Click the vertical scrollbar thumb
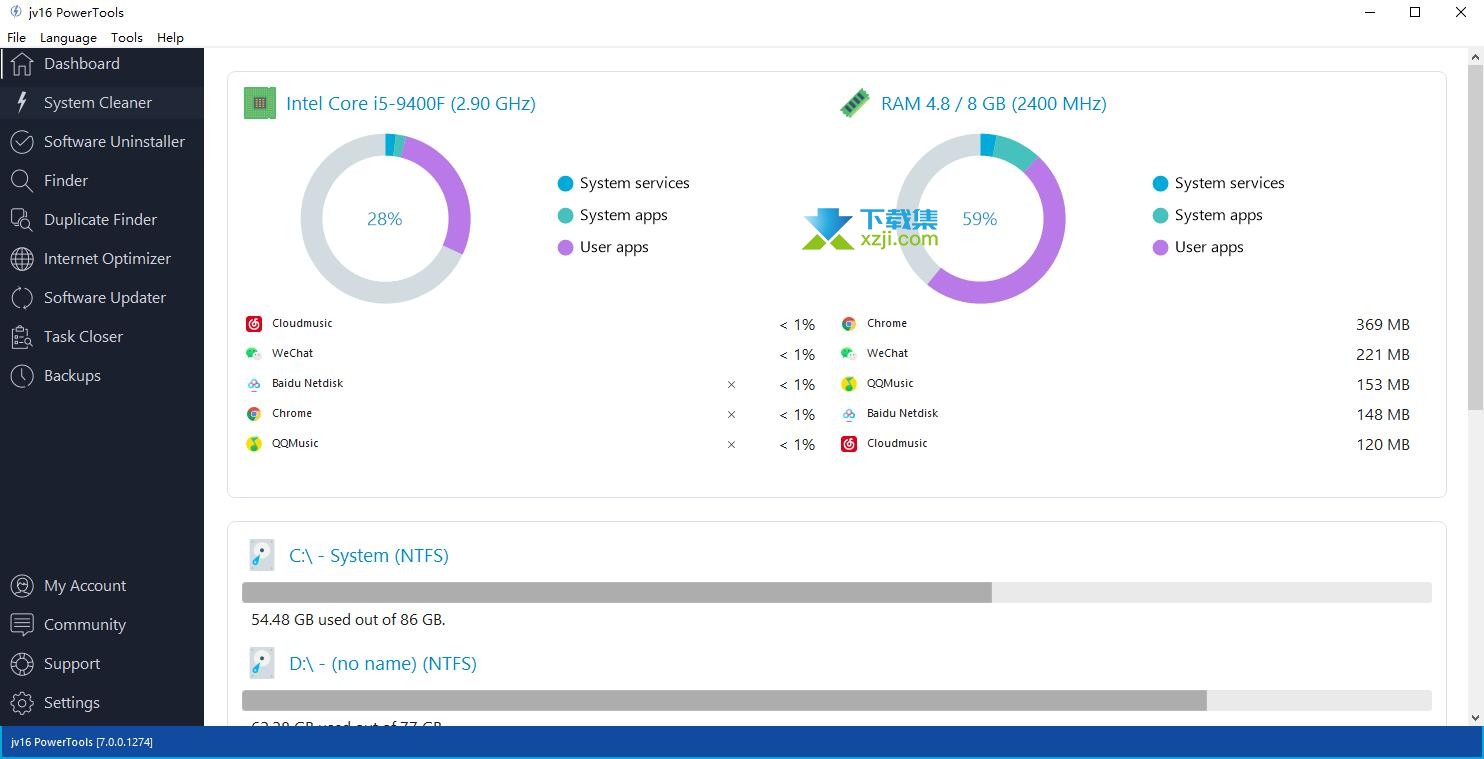The height and width of the screenshot is (759, 1484). (x=1475, y=237)
